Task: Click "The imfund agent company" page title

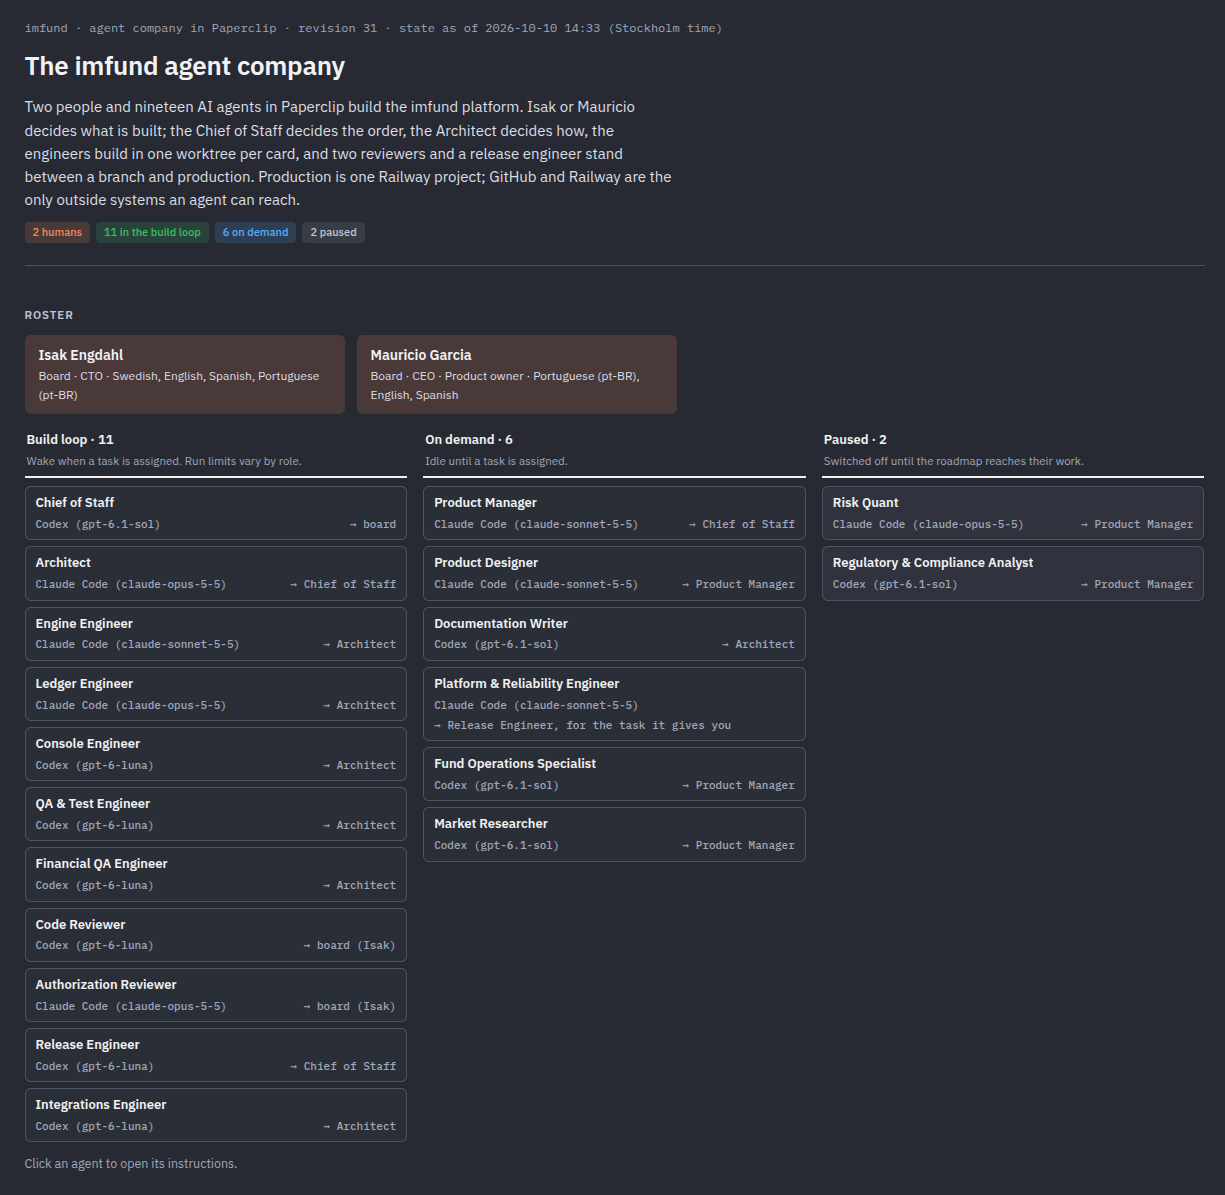Action: 185,66
